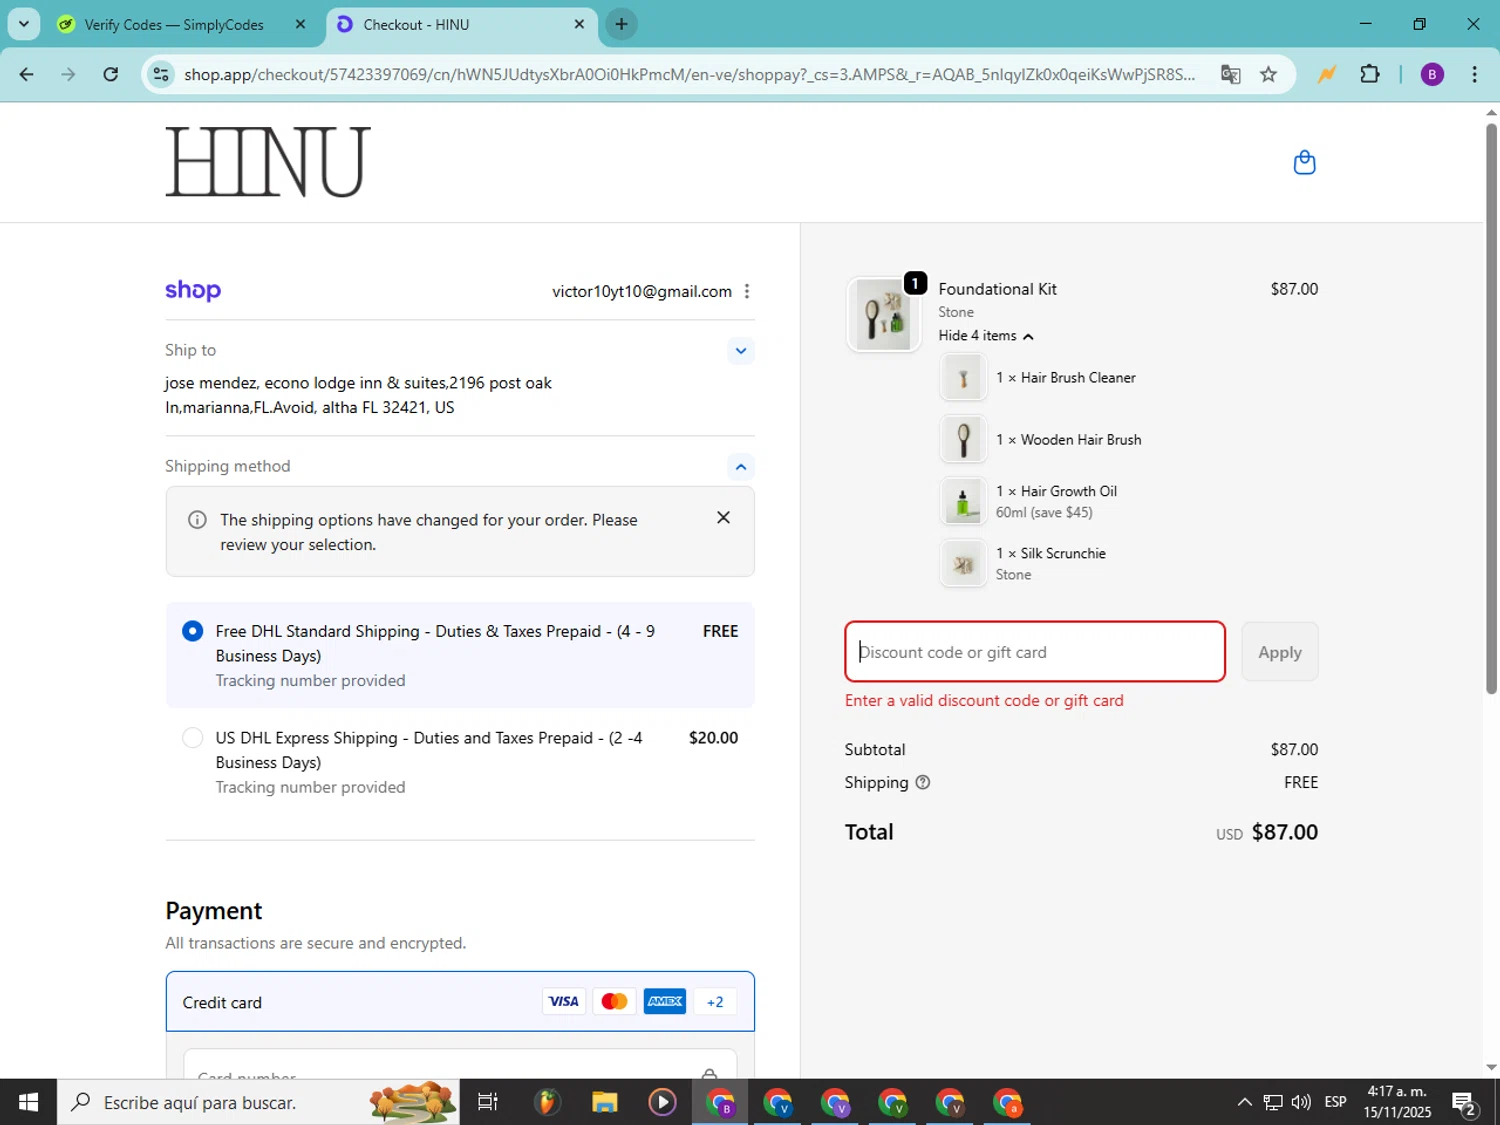The width and height of the screenshot is (1500, 1125).
Task: Click the Discount code or gift card field
Action: (x=1035, y=652)
